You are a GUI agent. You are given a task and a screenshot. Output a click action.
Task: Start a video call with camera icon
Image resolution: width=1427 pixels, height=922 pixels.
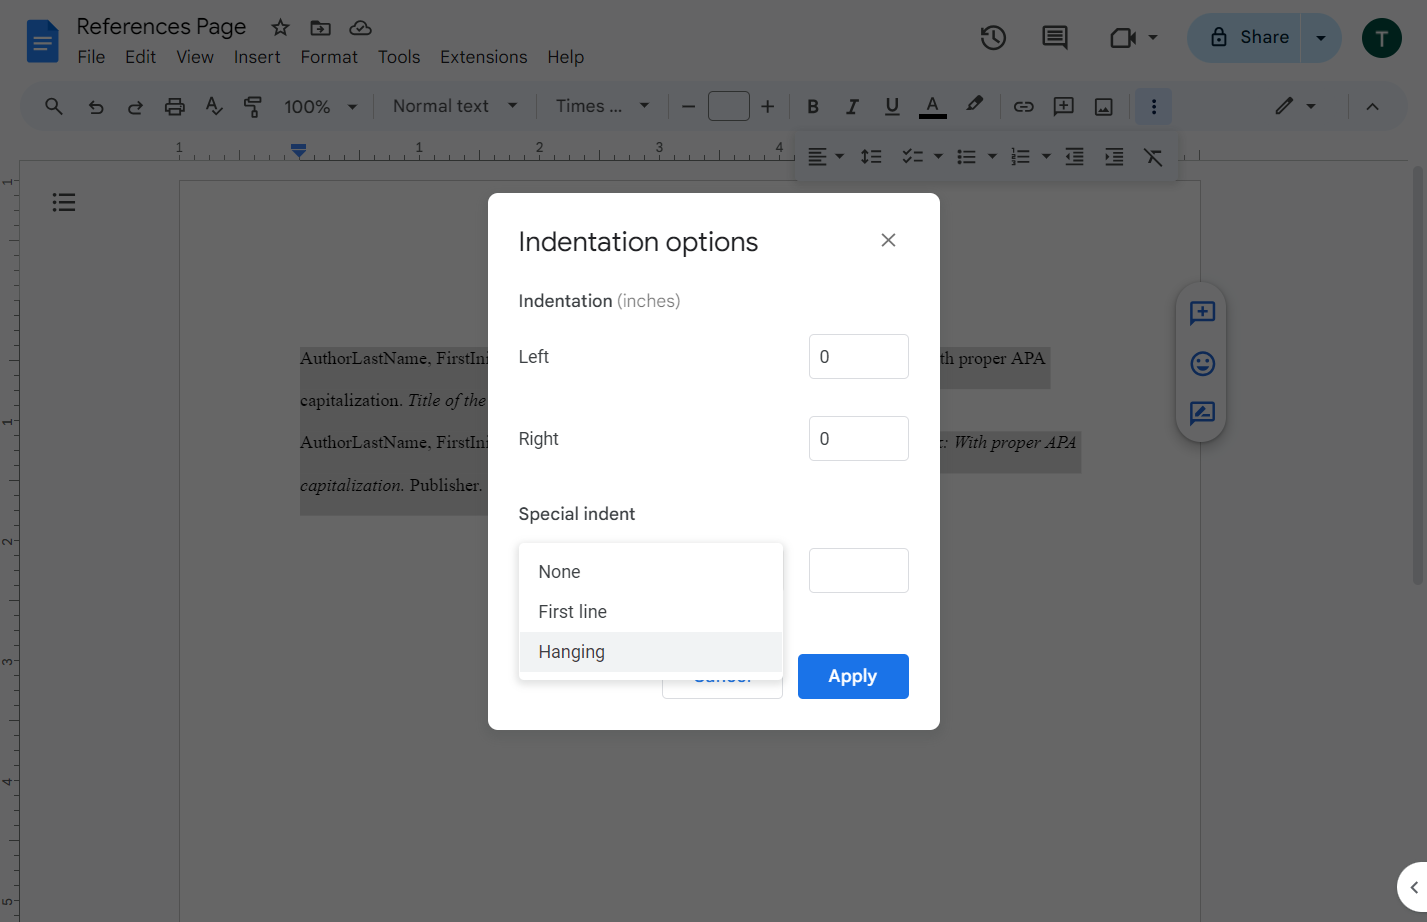1124,38
